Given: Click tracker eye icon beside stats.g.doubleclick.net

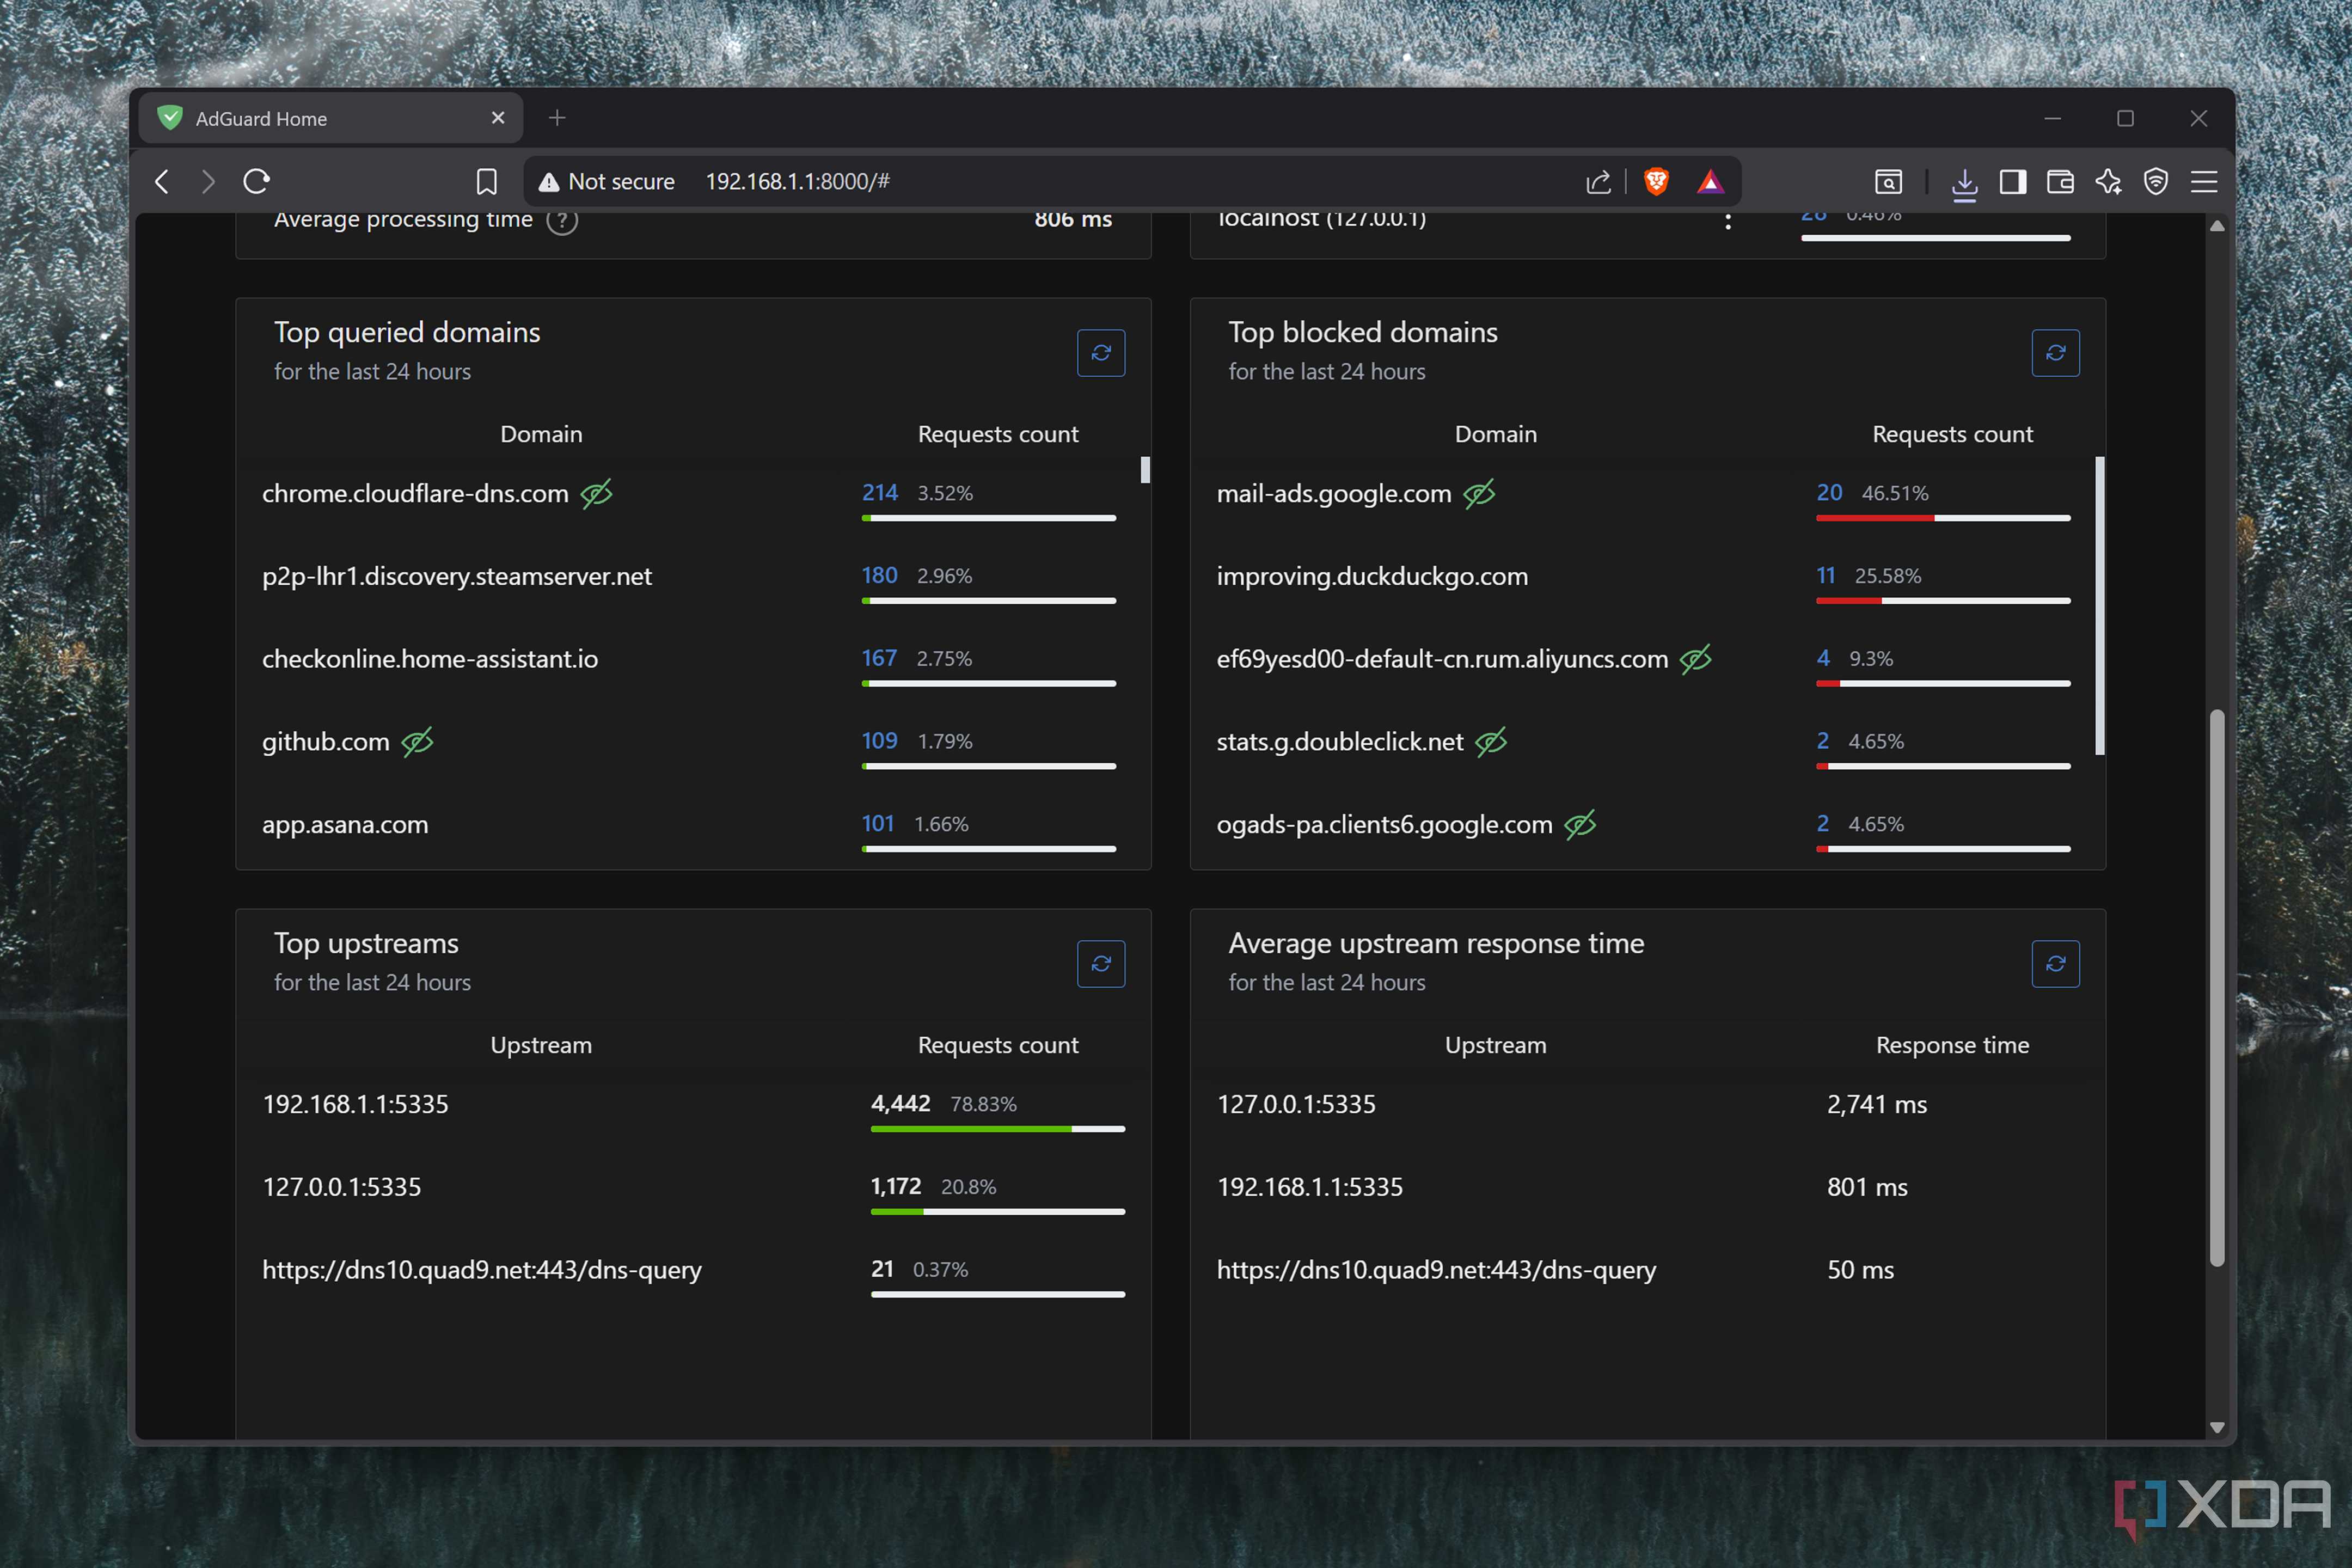Looking at the screenshot, I should click(x=1491, y=742).
